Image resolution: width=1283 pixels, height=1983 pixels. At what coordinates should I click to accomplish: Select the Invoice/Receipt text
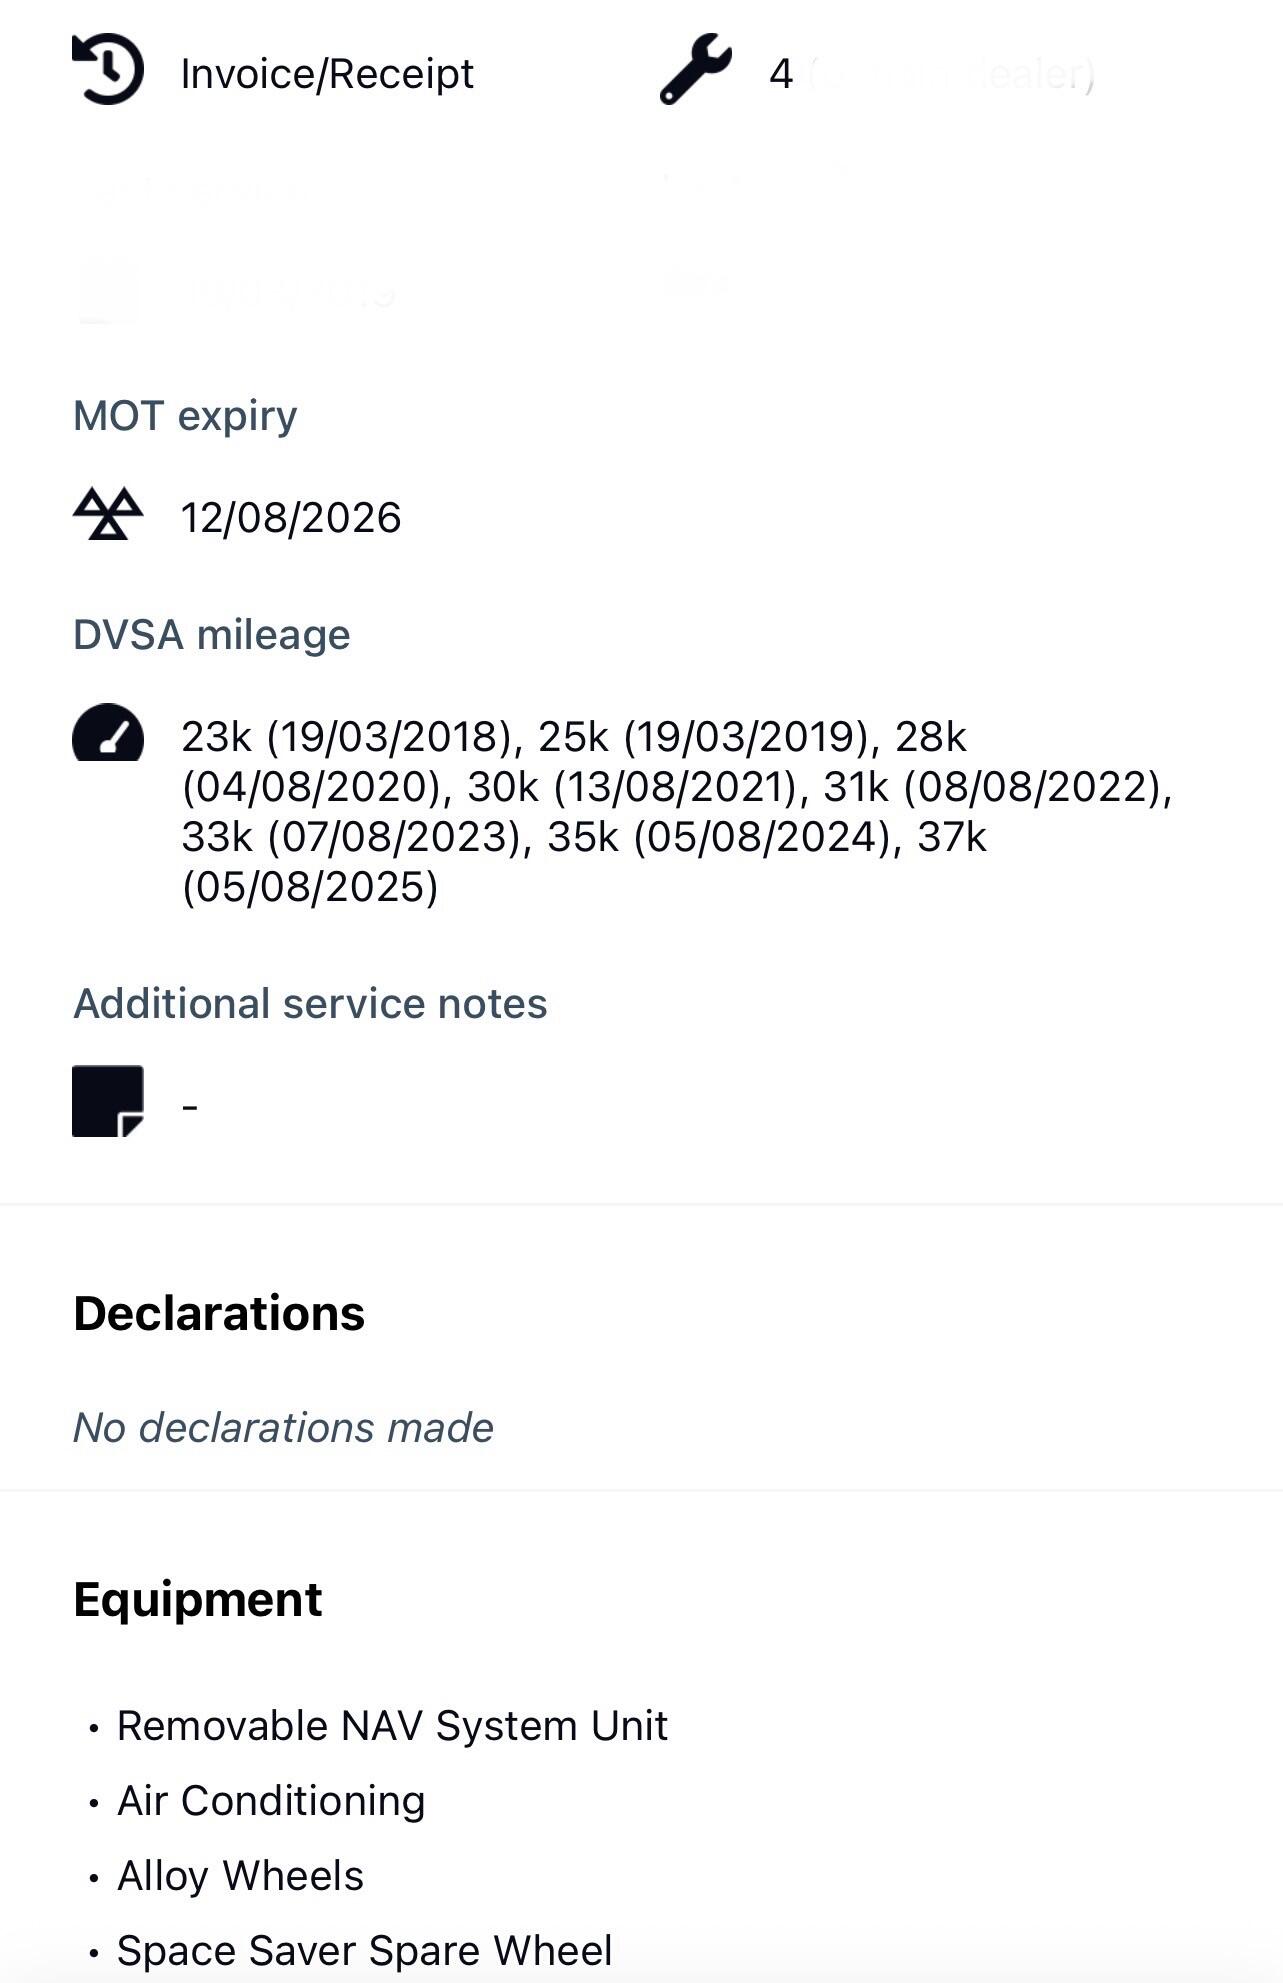(327, 74)
